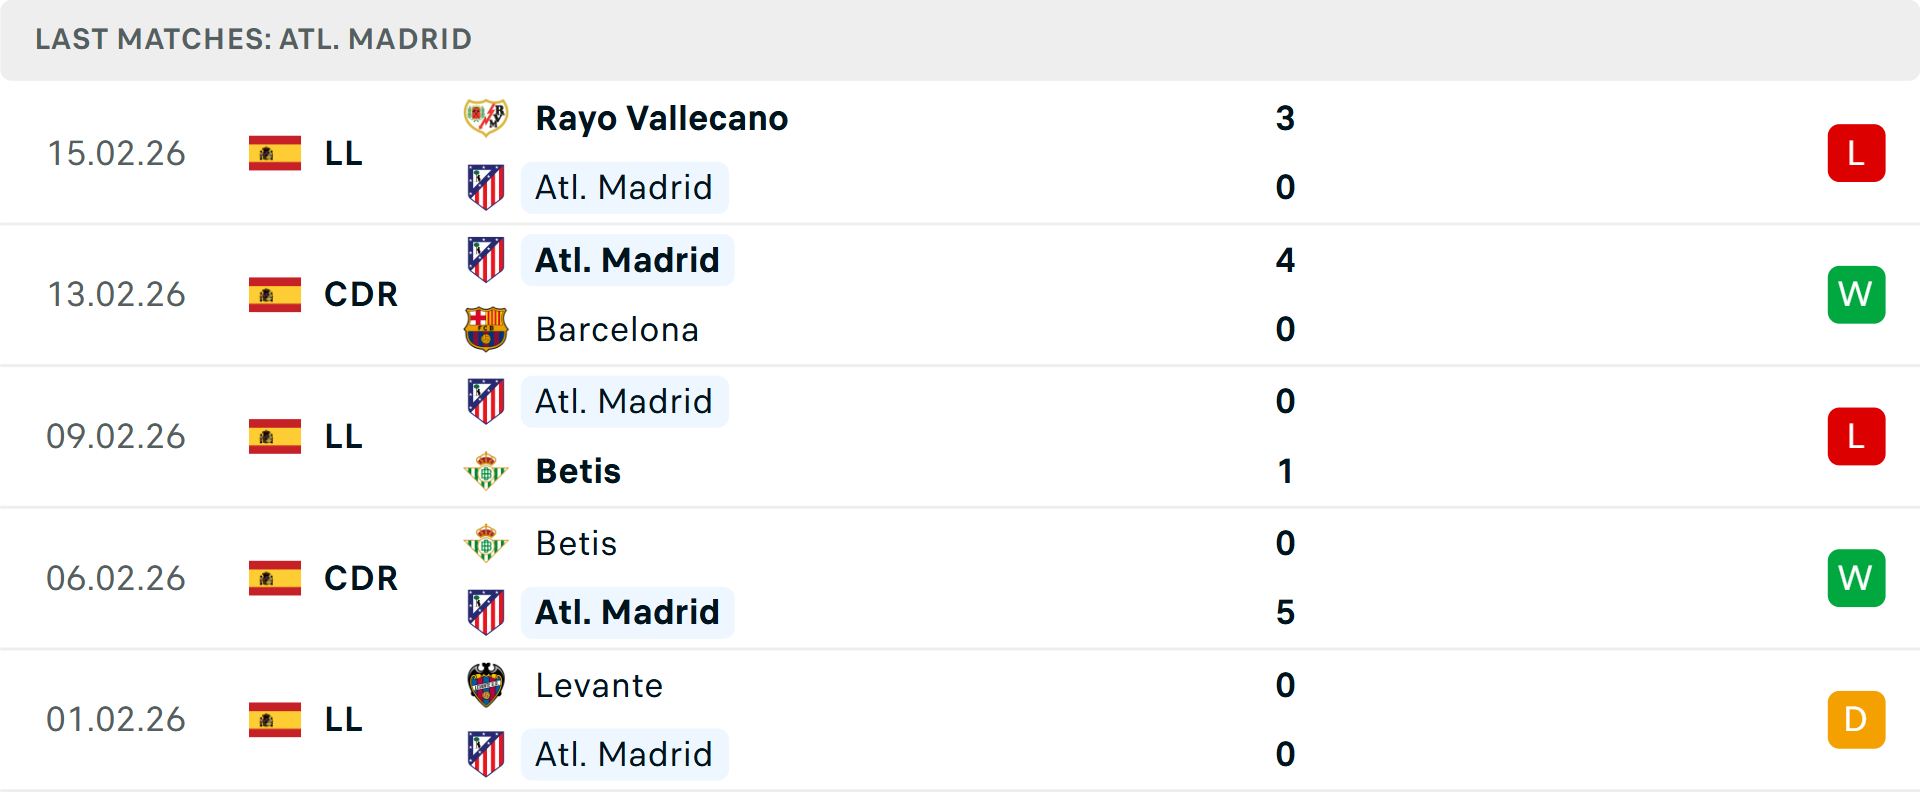Click the Atl. Madrid crest in the 15.02.26 match
The image size is (1920, 792).
click(487, 187)
